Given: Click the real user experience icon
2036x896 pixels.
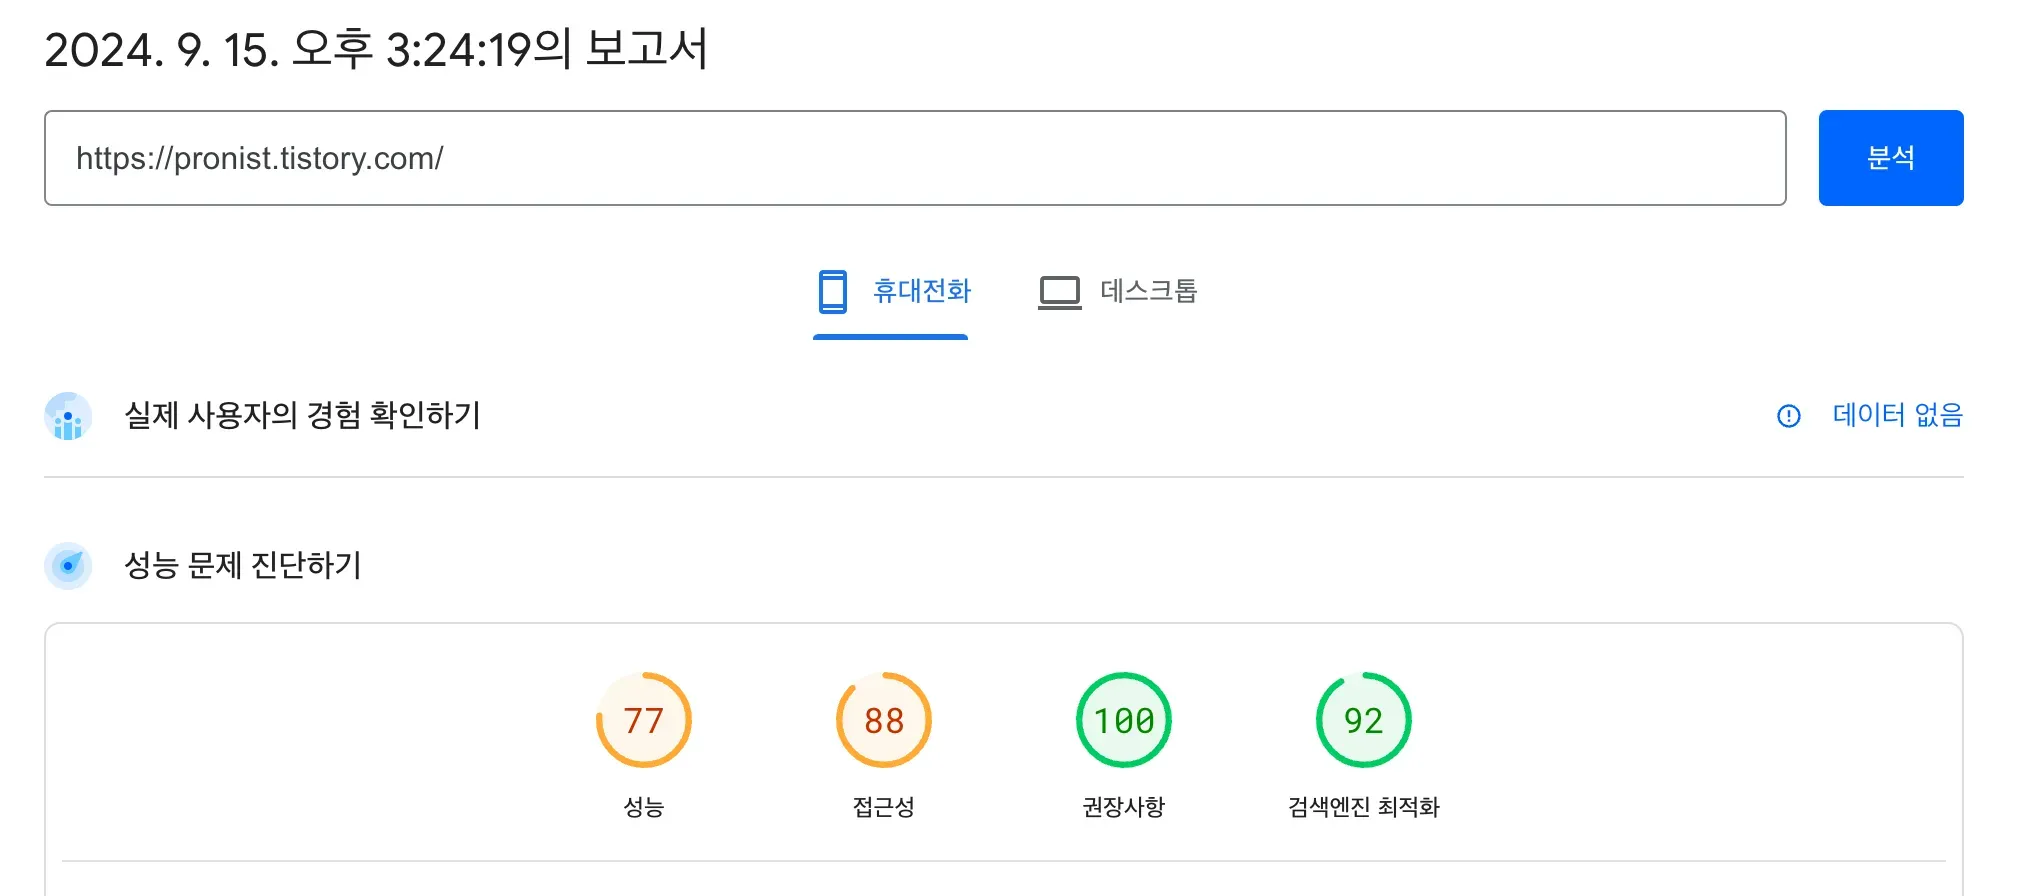Looking at the screenshot, I should click(68, 416).
